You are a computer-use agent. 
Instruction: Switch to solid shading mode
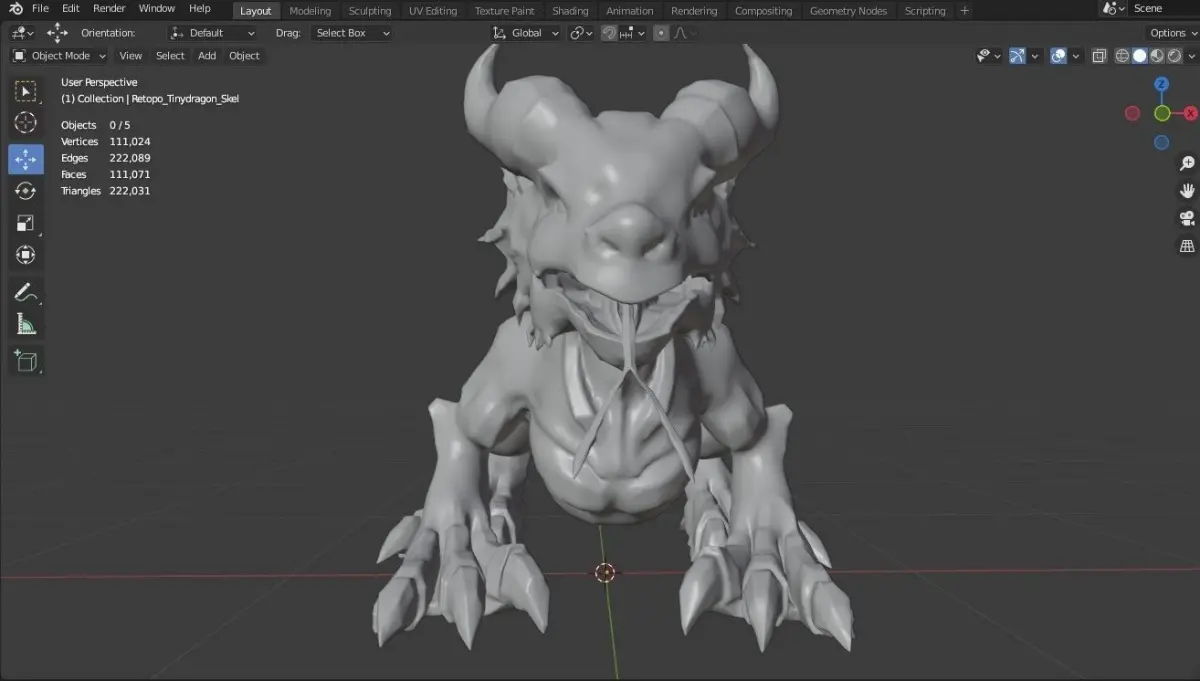pos(1139,56)
